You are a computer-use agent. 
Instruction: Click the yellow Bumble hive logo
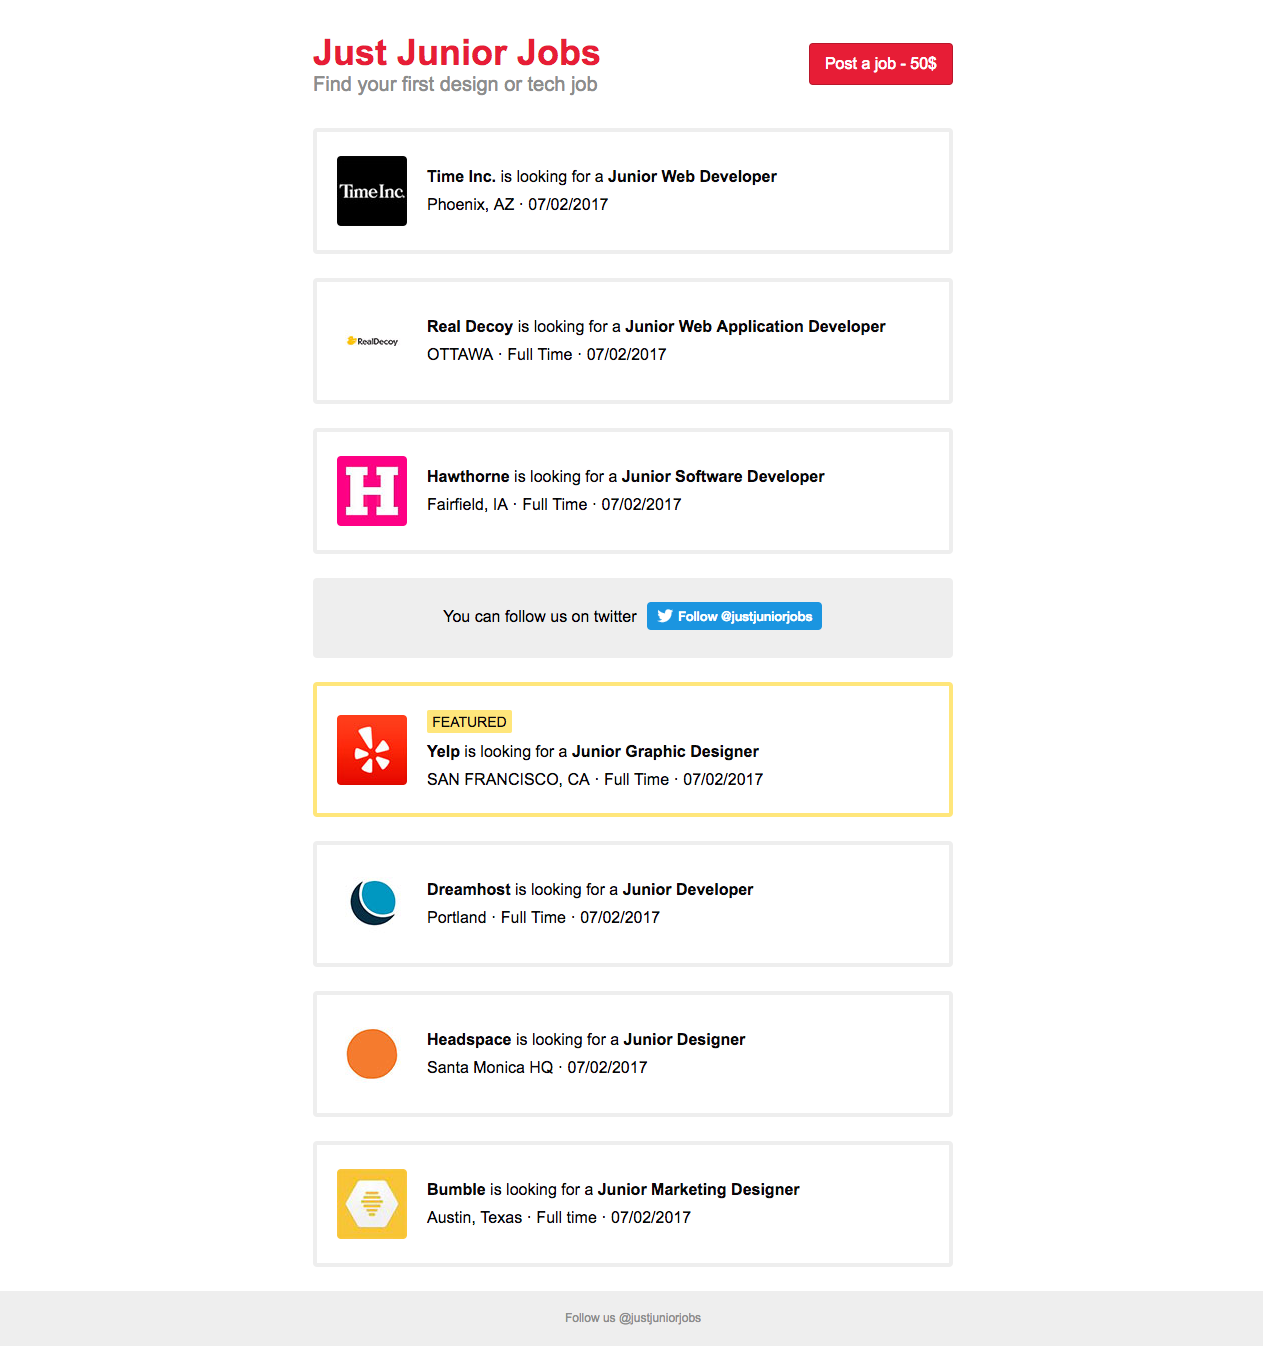pyautogui.click(x=372, y=1204)
